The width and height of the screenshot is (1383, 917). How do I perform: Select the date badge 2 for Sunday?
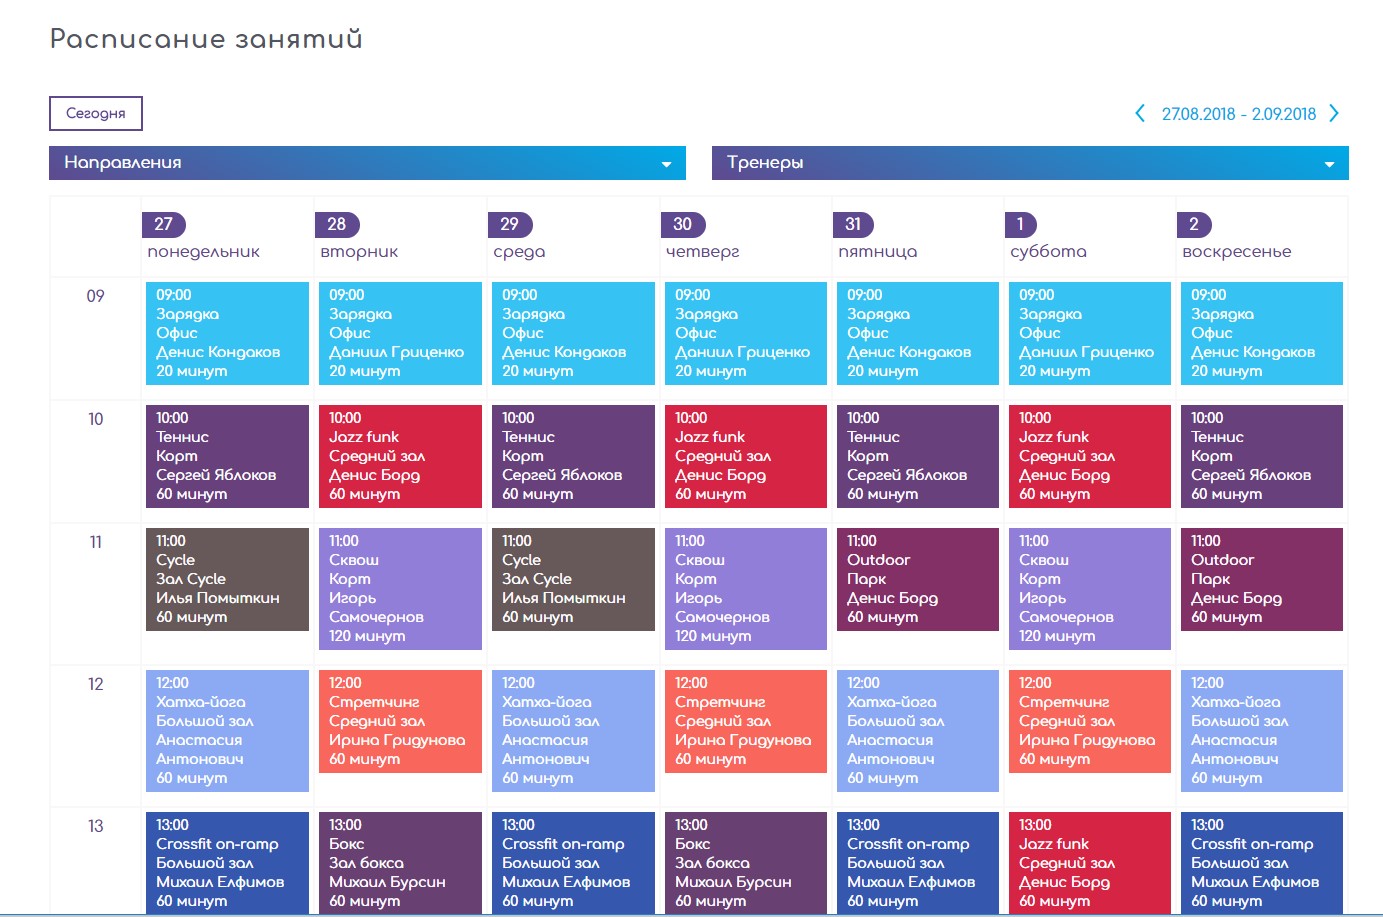[x=1193, y=224]
